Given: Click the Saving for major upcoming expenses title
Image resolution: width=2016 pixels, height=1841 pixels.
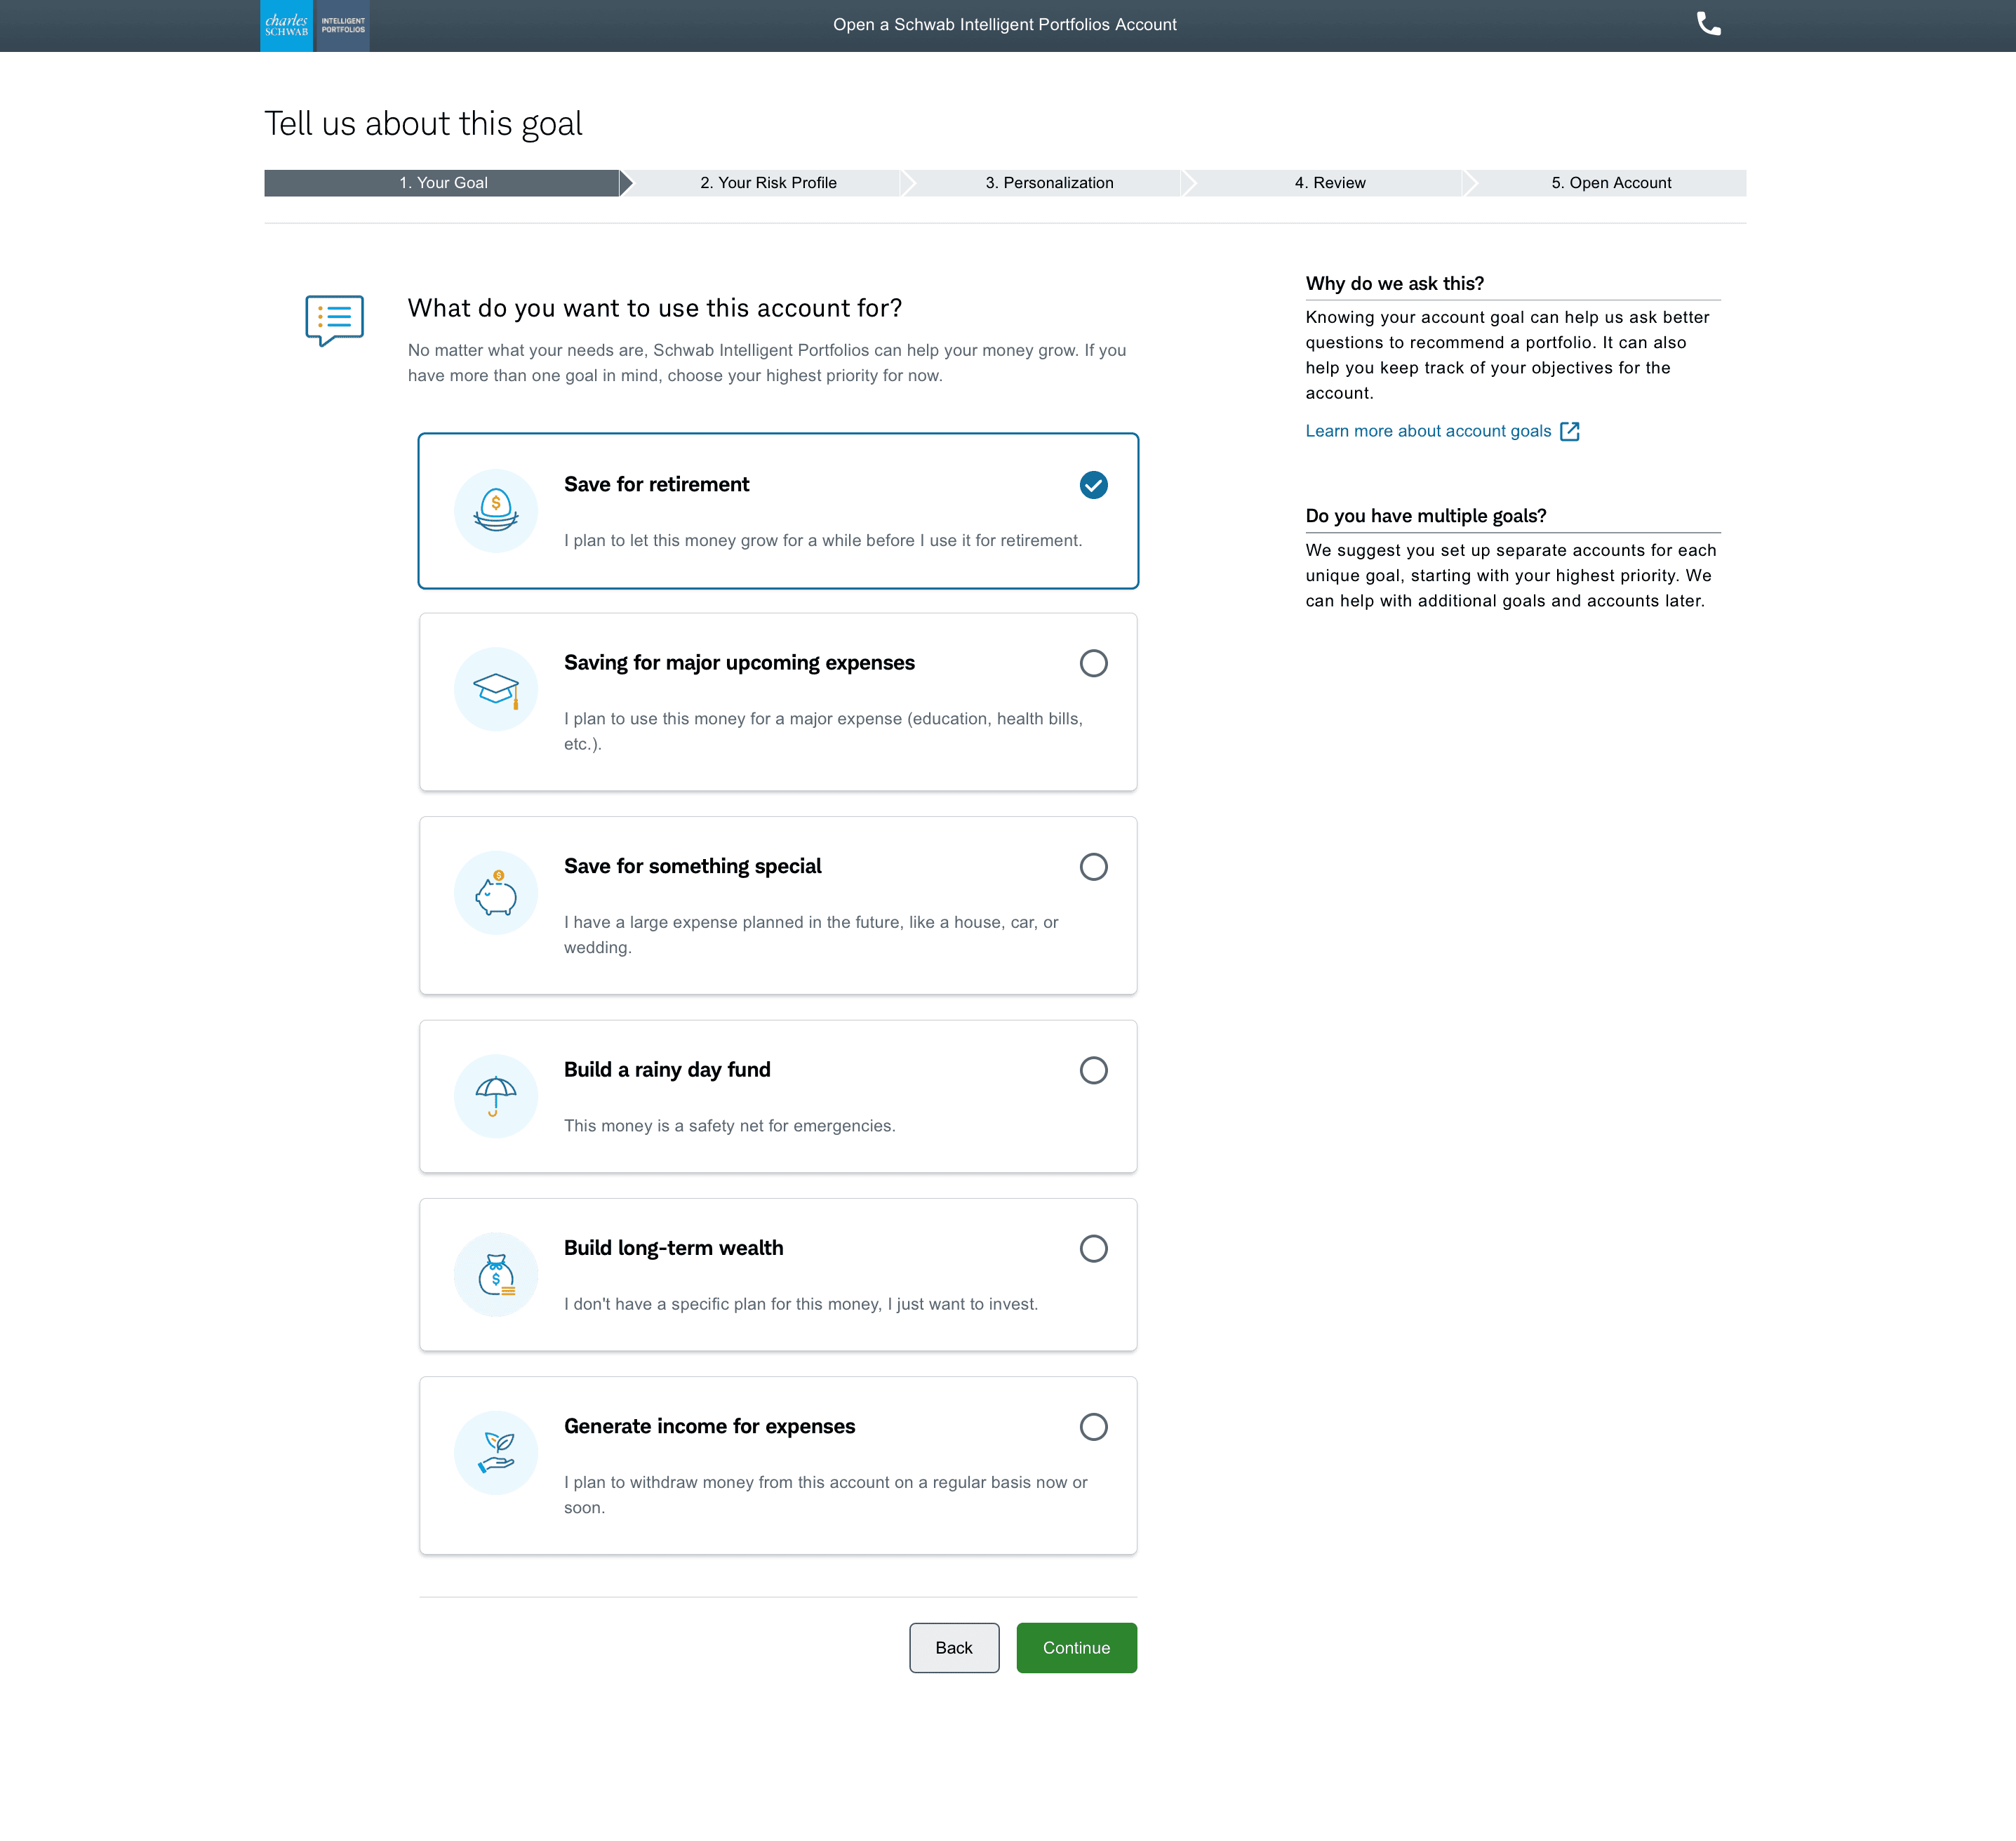Looking at the screenshot, I should pos(739,663).
